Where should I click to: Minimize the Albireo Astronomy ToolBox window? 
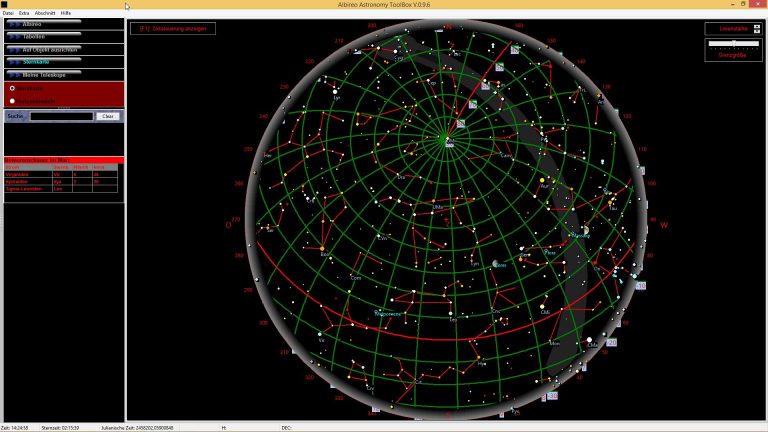pyautogui.click(x=733, y=4)
